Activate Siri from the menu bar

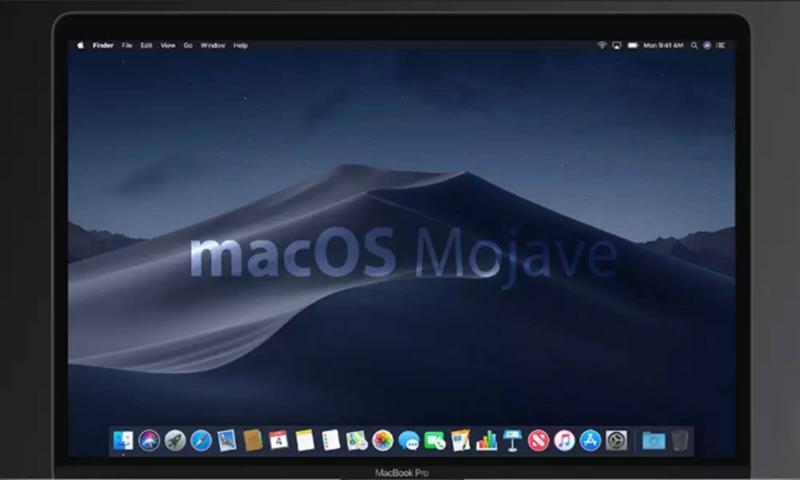coord(707,45)
